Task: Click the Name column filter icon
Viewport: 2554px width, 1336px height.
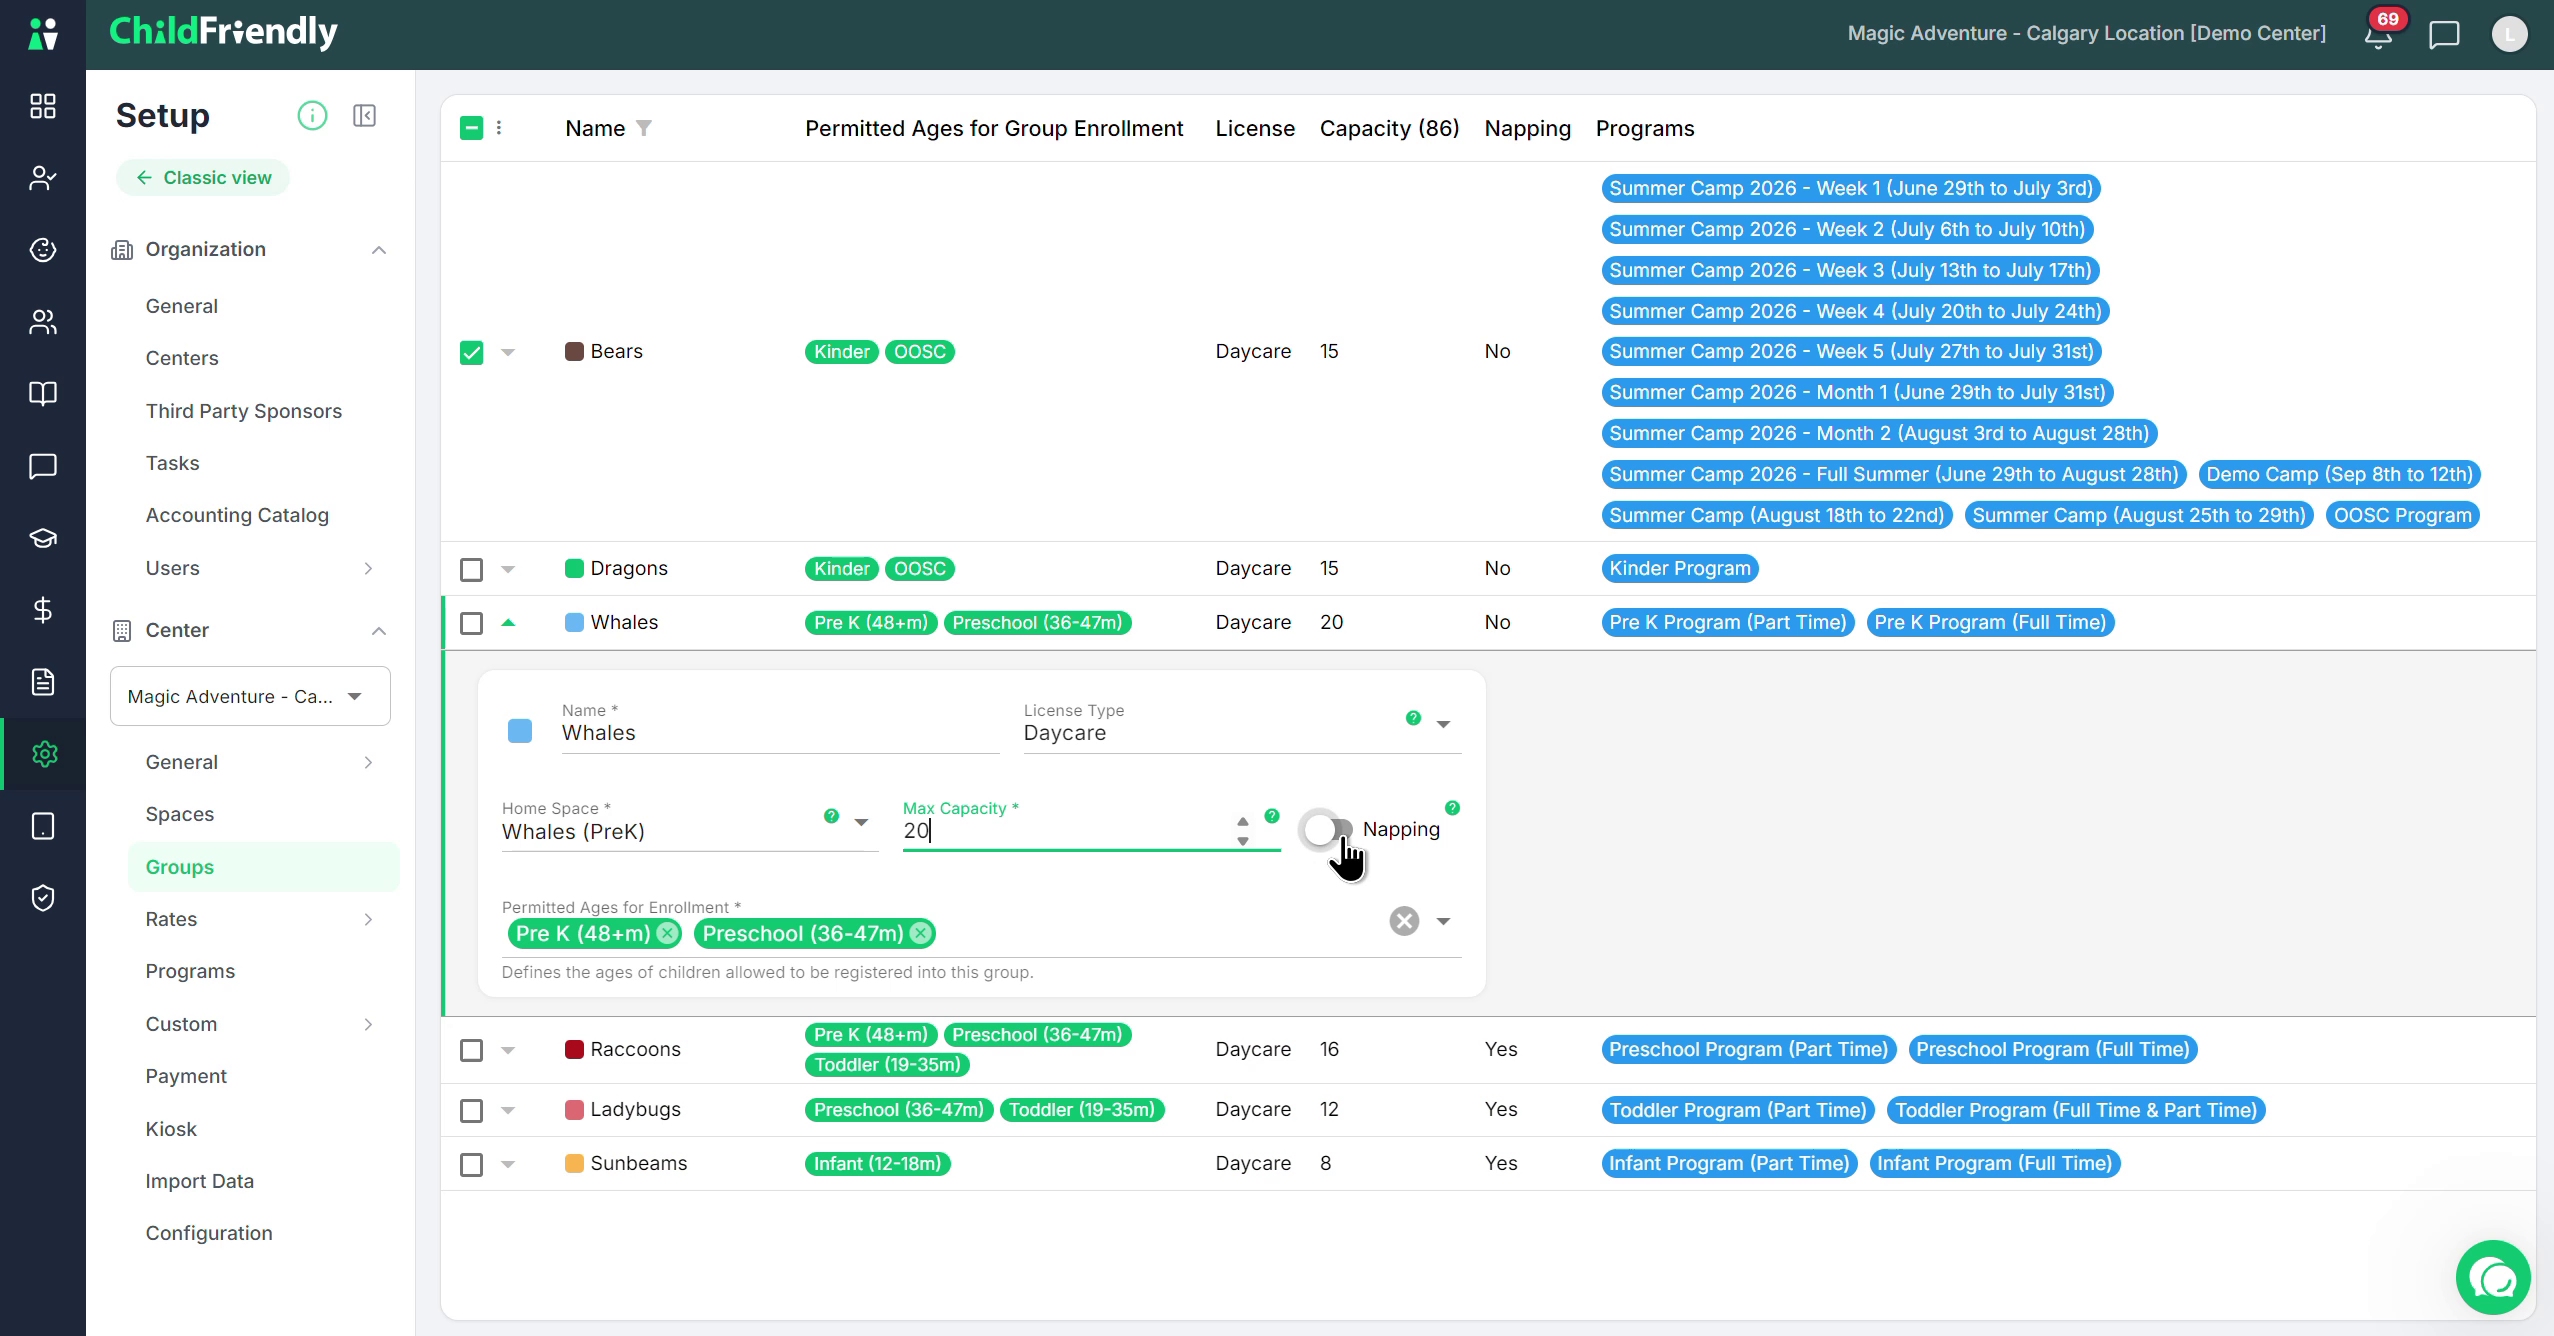Action: click(x=644, y=128)
